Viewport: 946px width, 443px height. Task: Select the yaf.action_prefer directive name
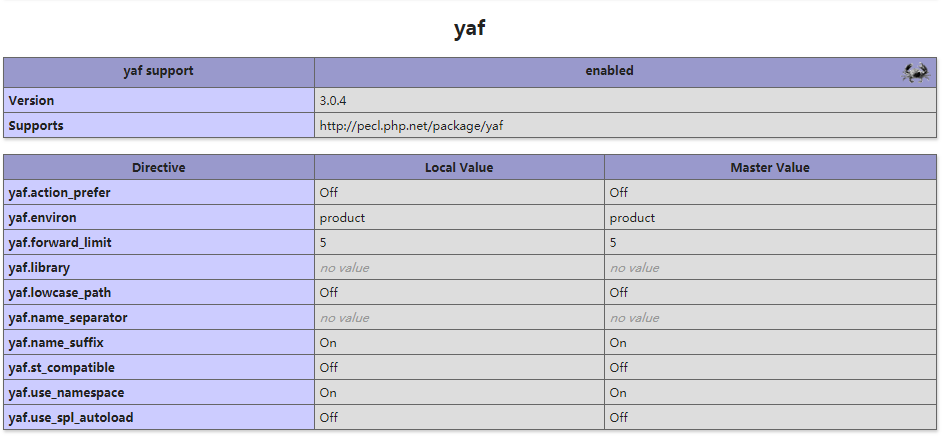pos(59,193)
